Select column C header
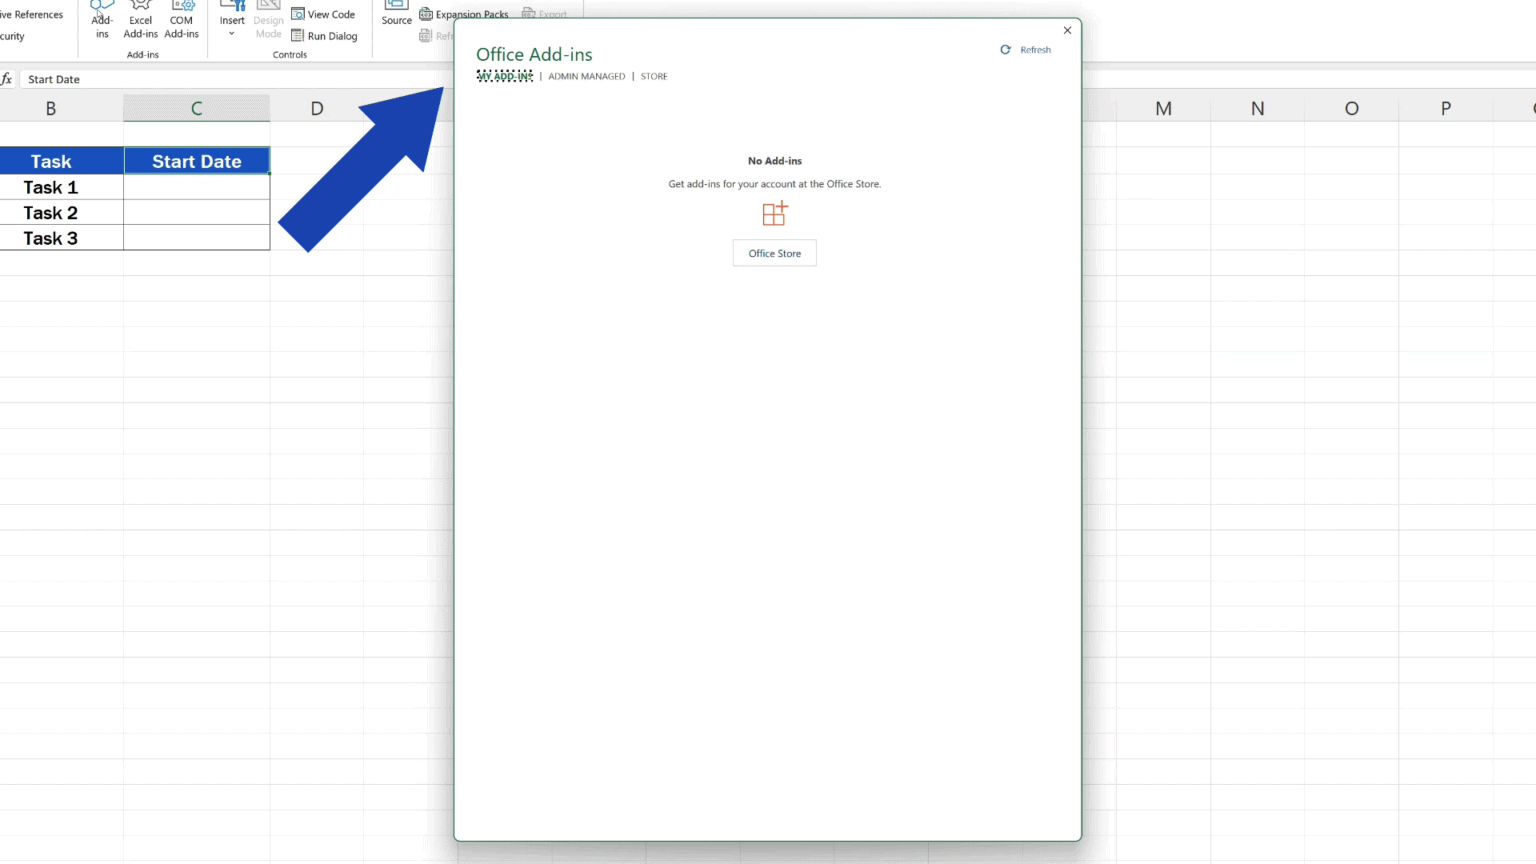 pos(197,108)
